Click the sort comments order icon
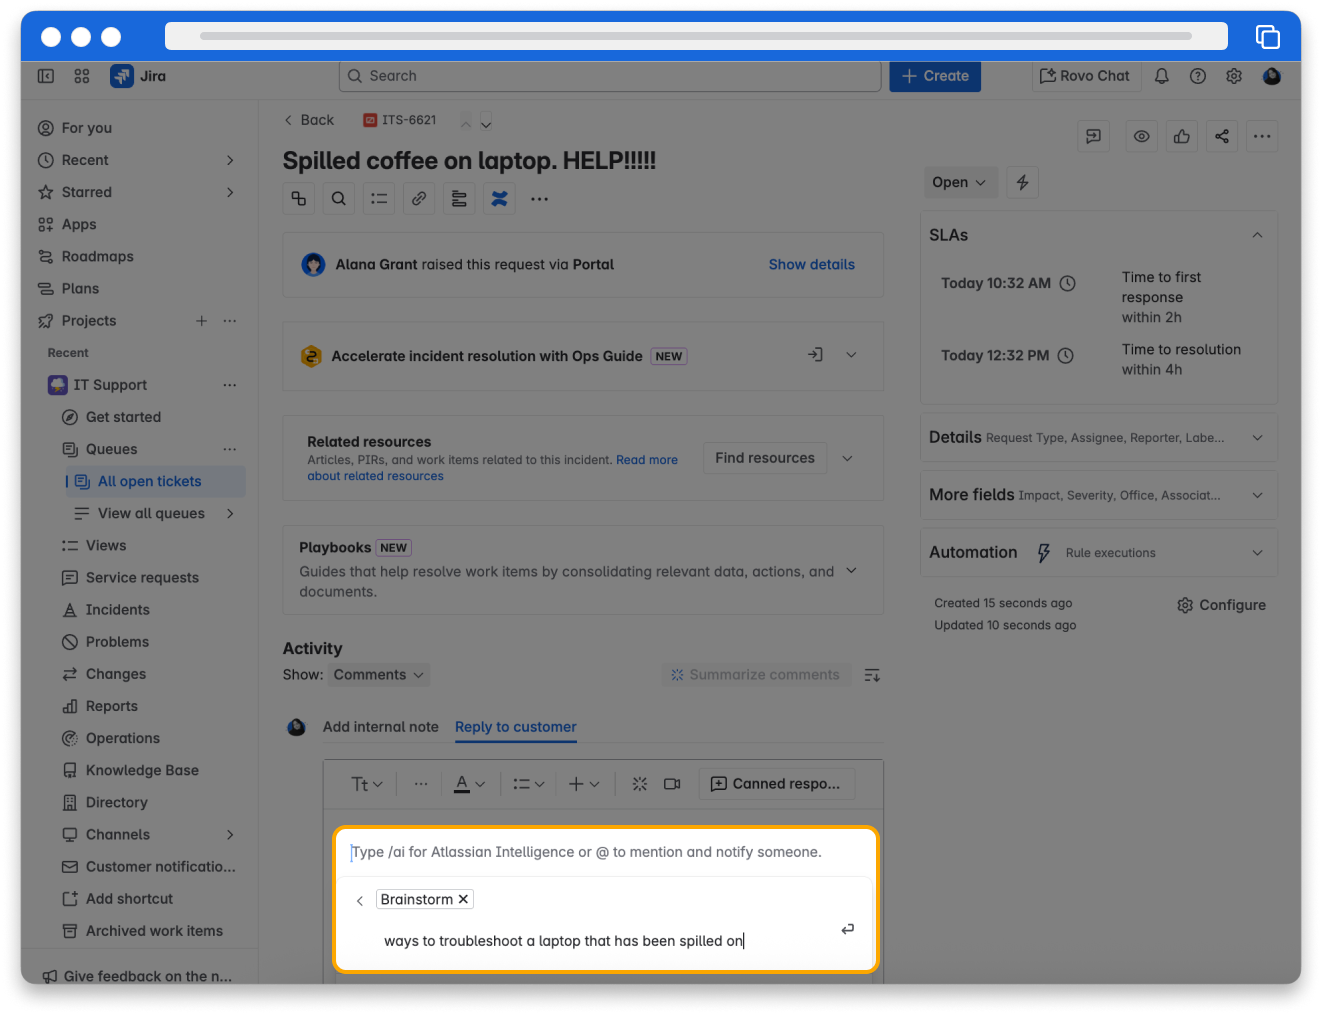Viewport: 1322px width, 1015px height. click(872, 675)
